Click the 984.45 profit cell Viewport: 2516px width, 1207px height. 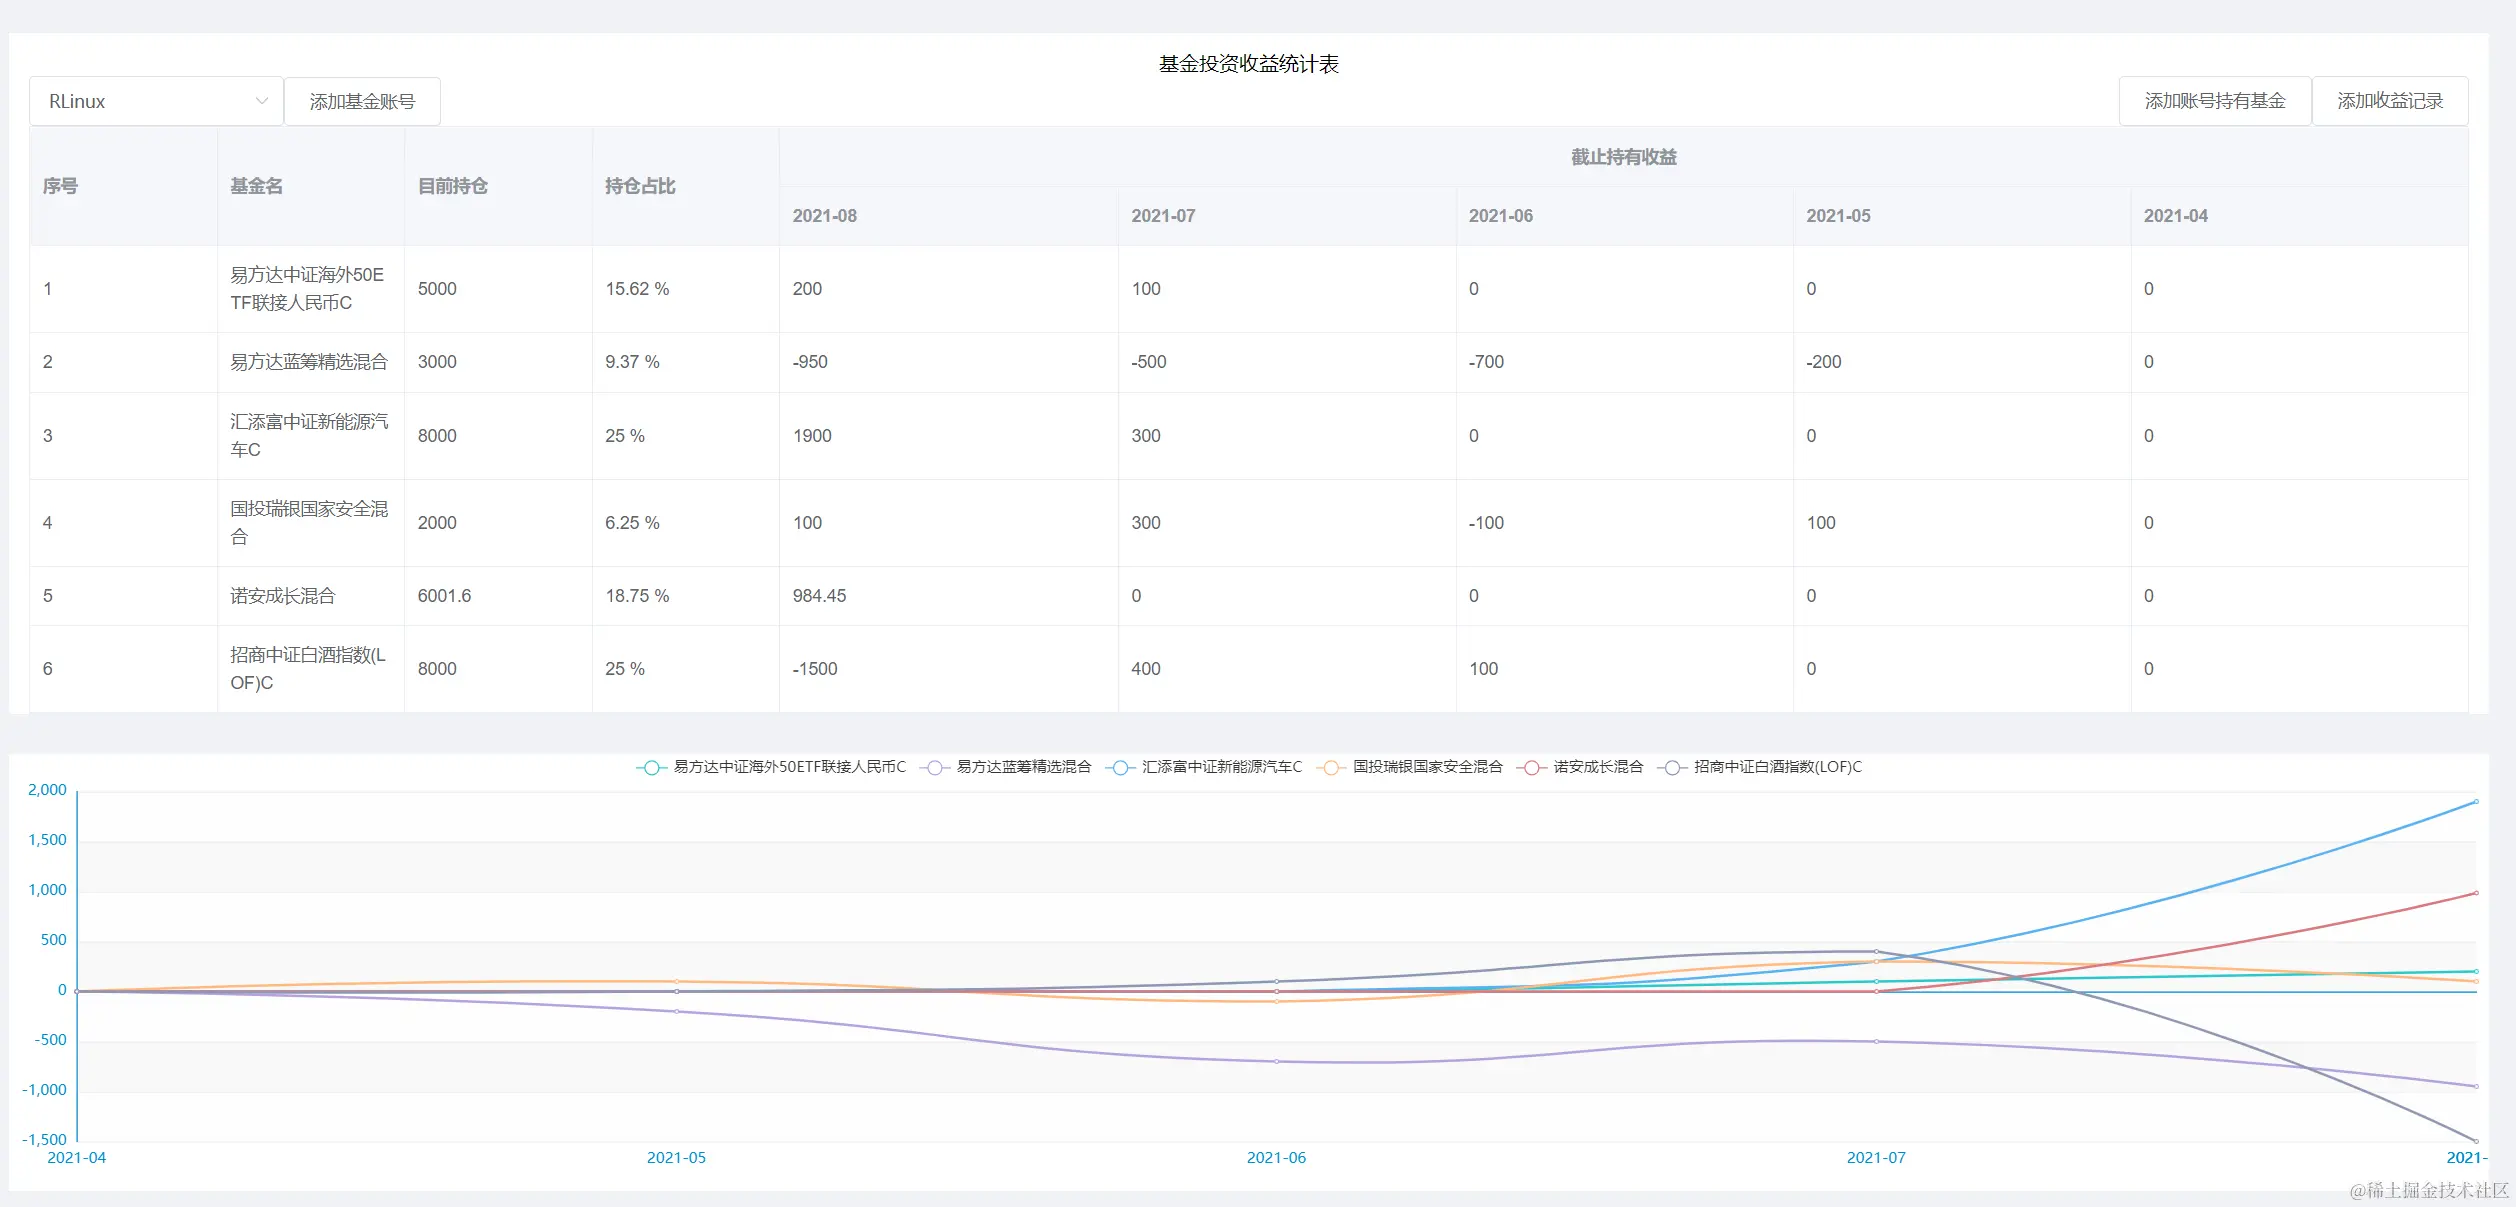pyautogui.click(x=819, y=596)
